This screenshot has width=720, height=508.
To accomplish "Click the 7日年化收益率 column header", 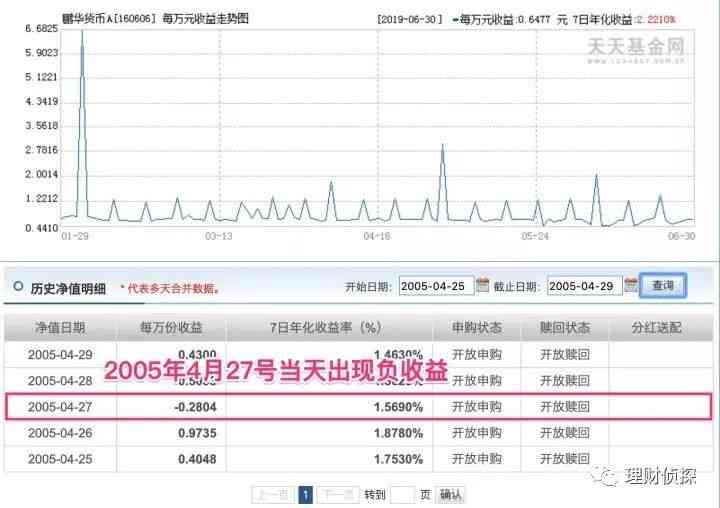I will pos(326,328).
